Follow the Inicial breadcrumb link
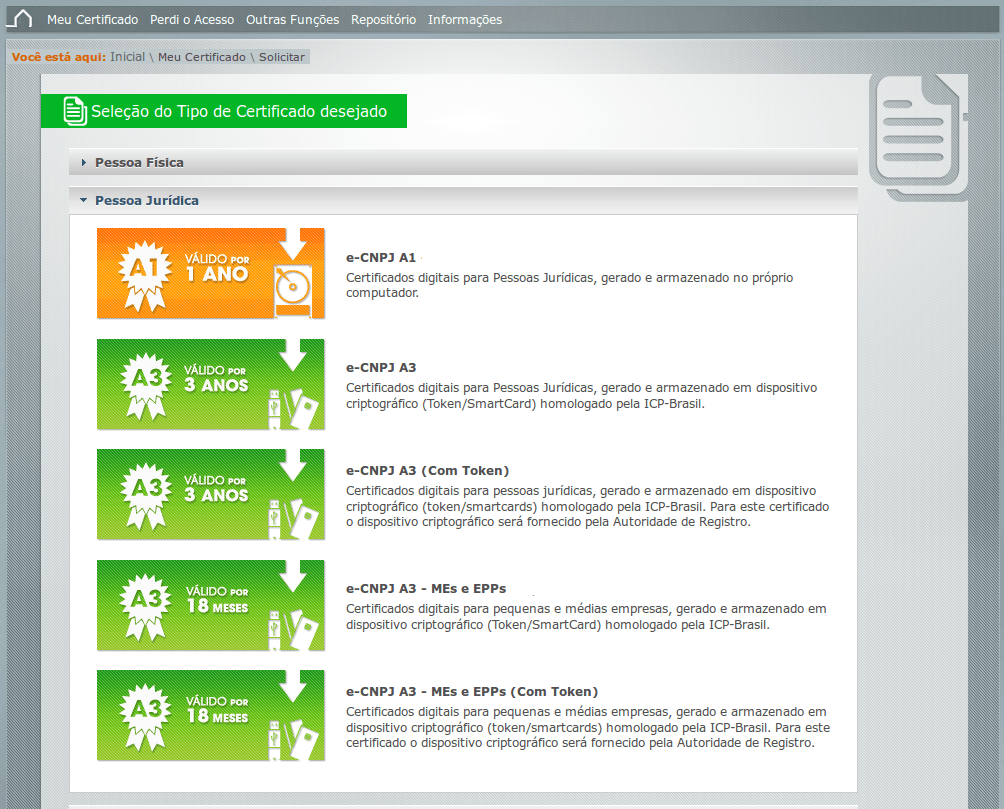The width and height of the screenshot is (1004, 809). 127,57
